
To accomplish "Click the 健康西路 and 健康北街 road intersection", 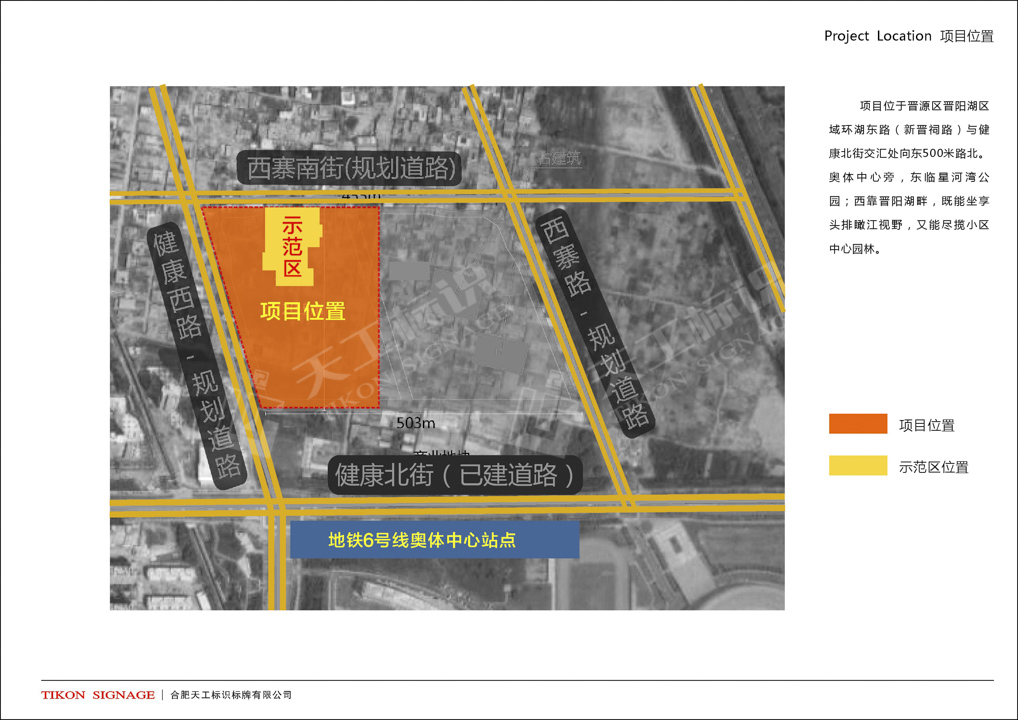I will (272, 500).
